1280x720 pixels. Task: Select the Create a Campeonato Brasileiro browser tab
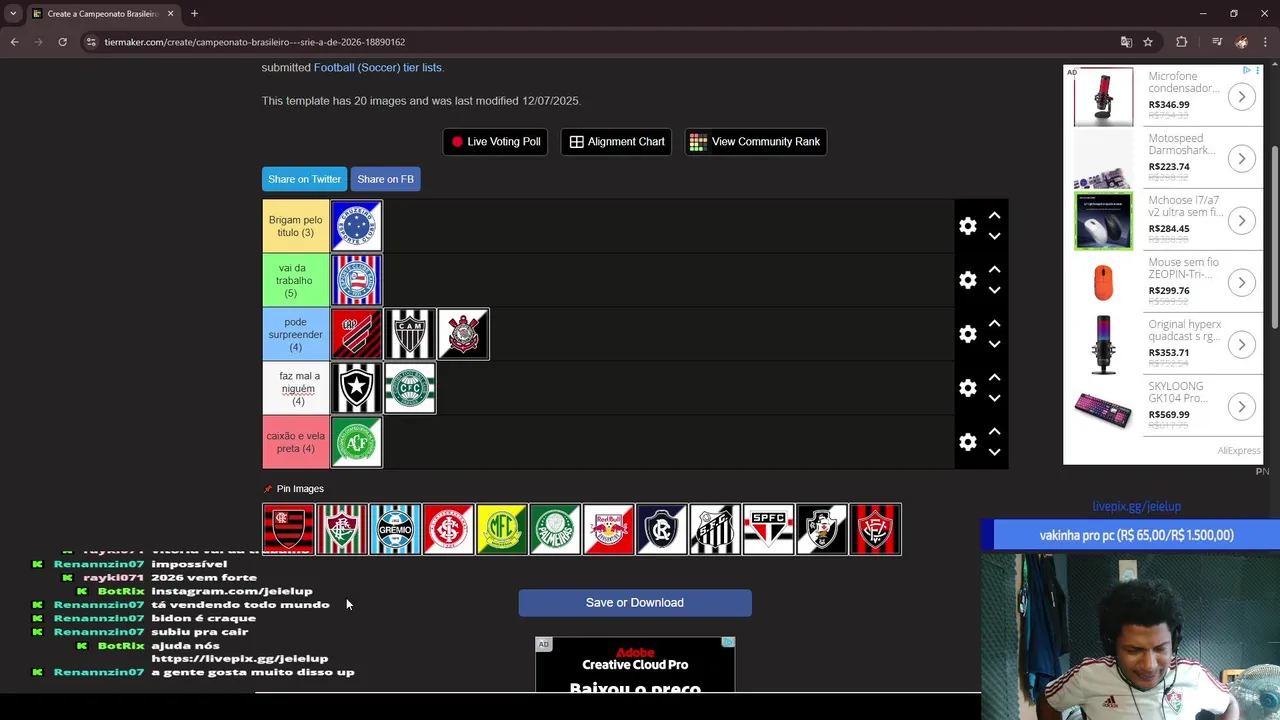pos(104,14)
